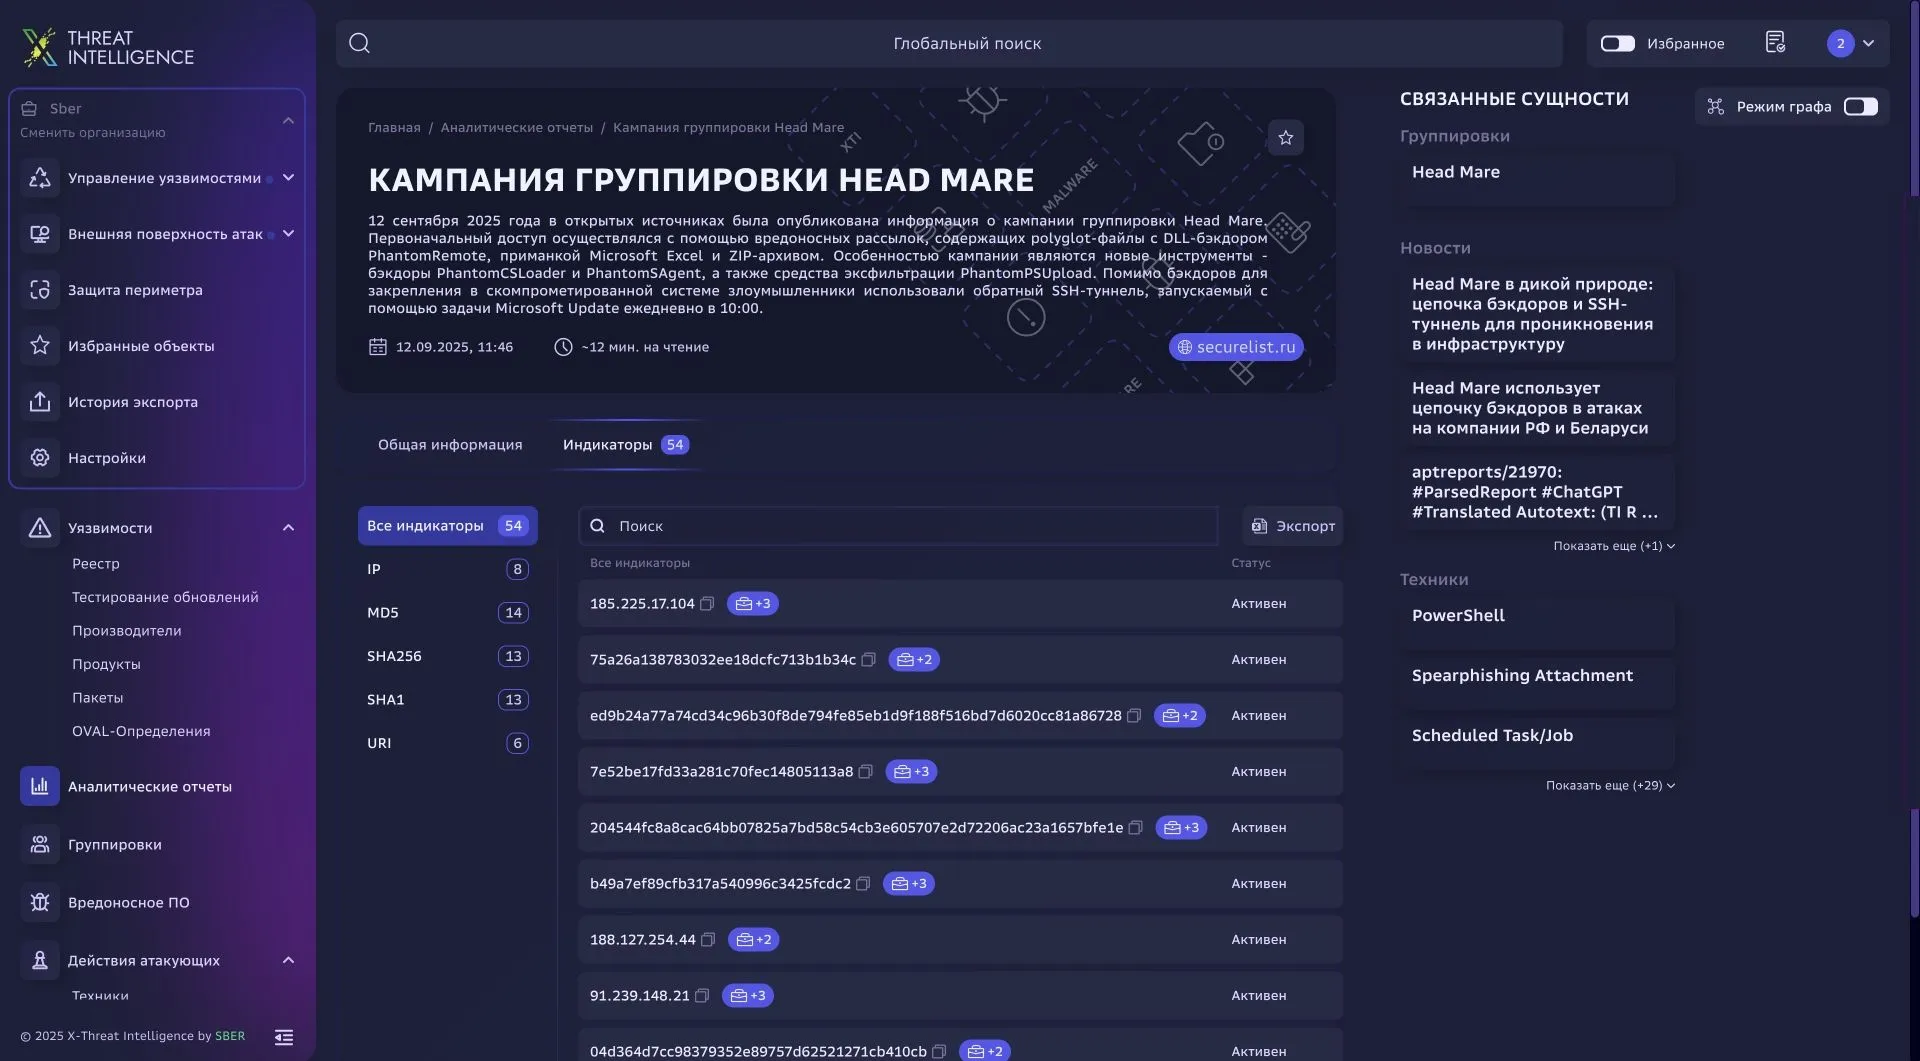Screen dimensions: 1920x1061
Task: Copy IP 91.239.148.21 to clipboard
Action: [702, 996]
